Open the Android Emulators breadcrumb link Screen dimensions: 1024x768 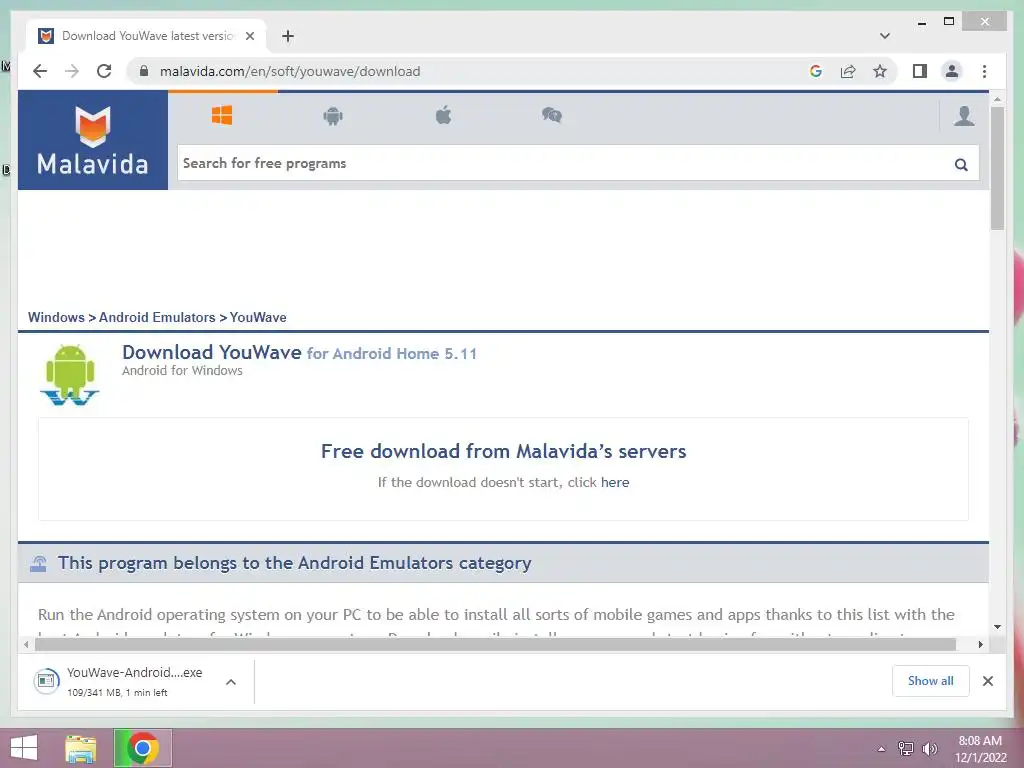pyautogui.click(x=157, y=317)
